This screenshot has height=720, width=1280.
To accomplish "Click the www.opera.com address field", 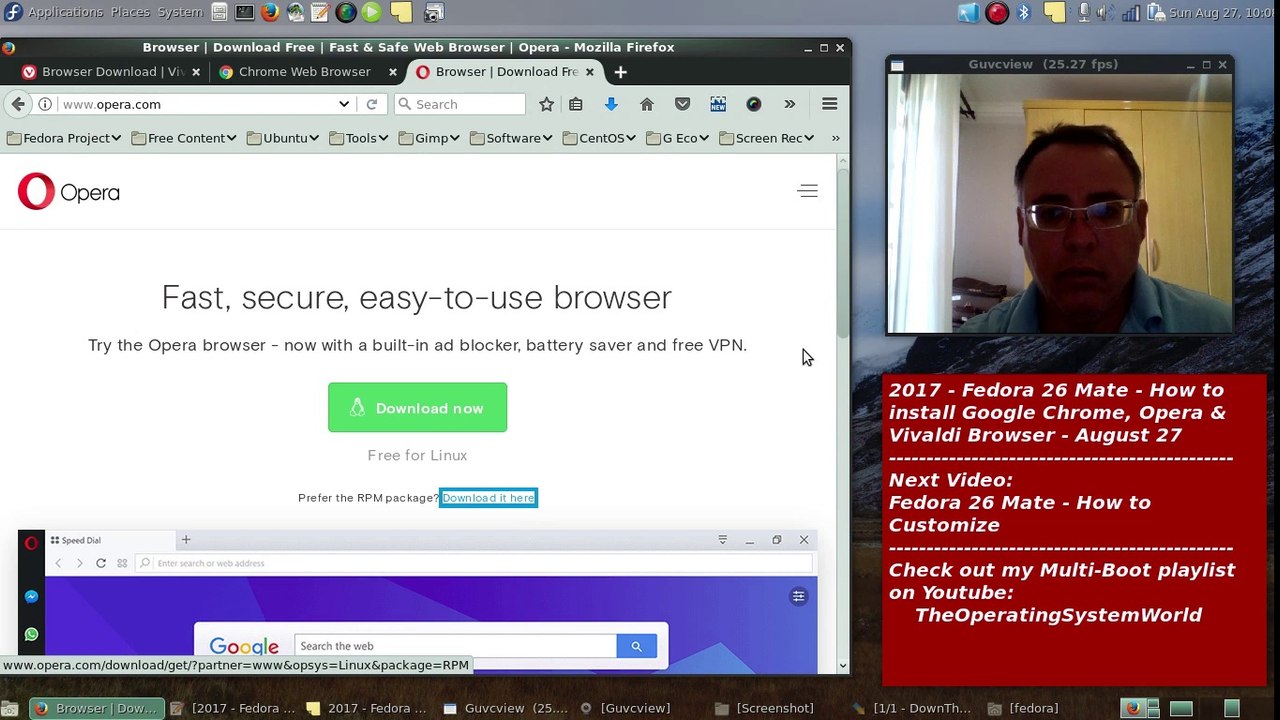I will click(196, 104).
